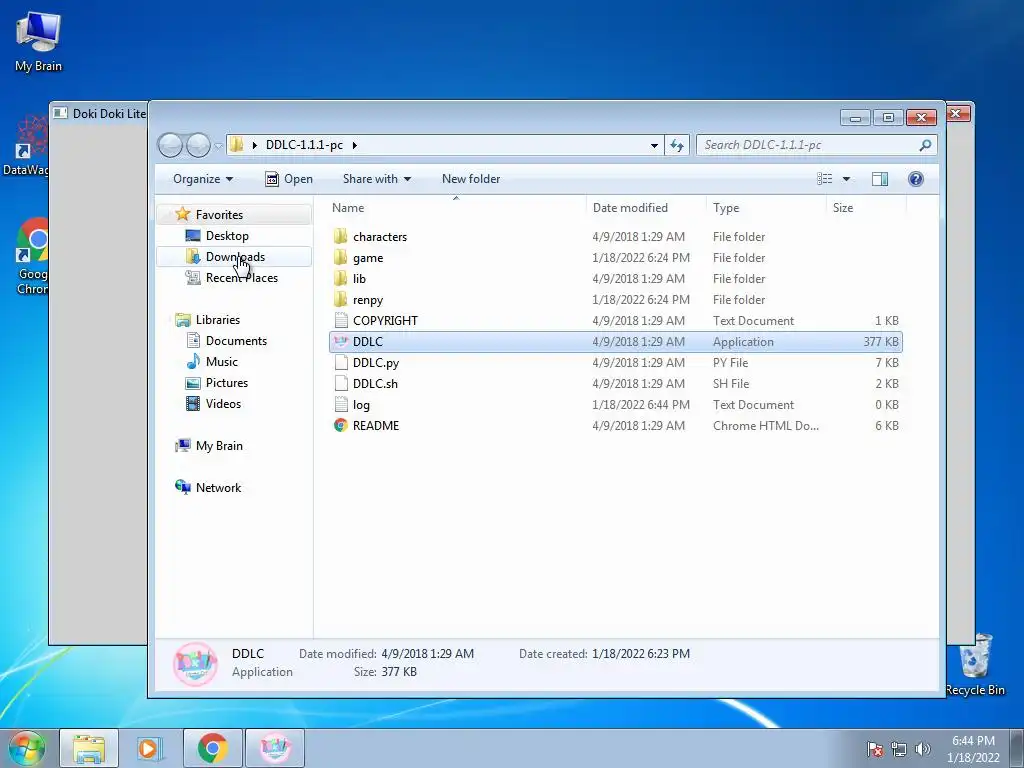Image resolution: width=1024 pixels, height=768 pixels.
Task: Click the DataWag desktop shortcut
Action: click(x=26, y=146)
